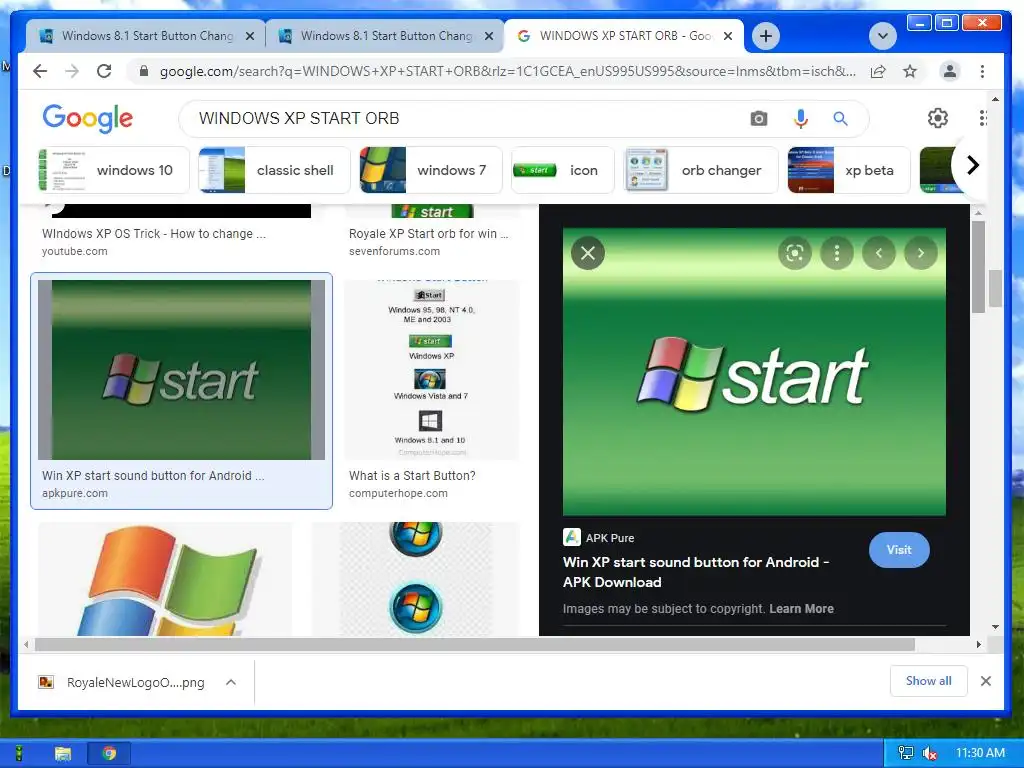Click the forward navigation arrow
1024x768 pixels.
72,71
